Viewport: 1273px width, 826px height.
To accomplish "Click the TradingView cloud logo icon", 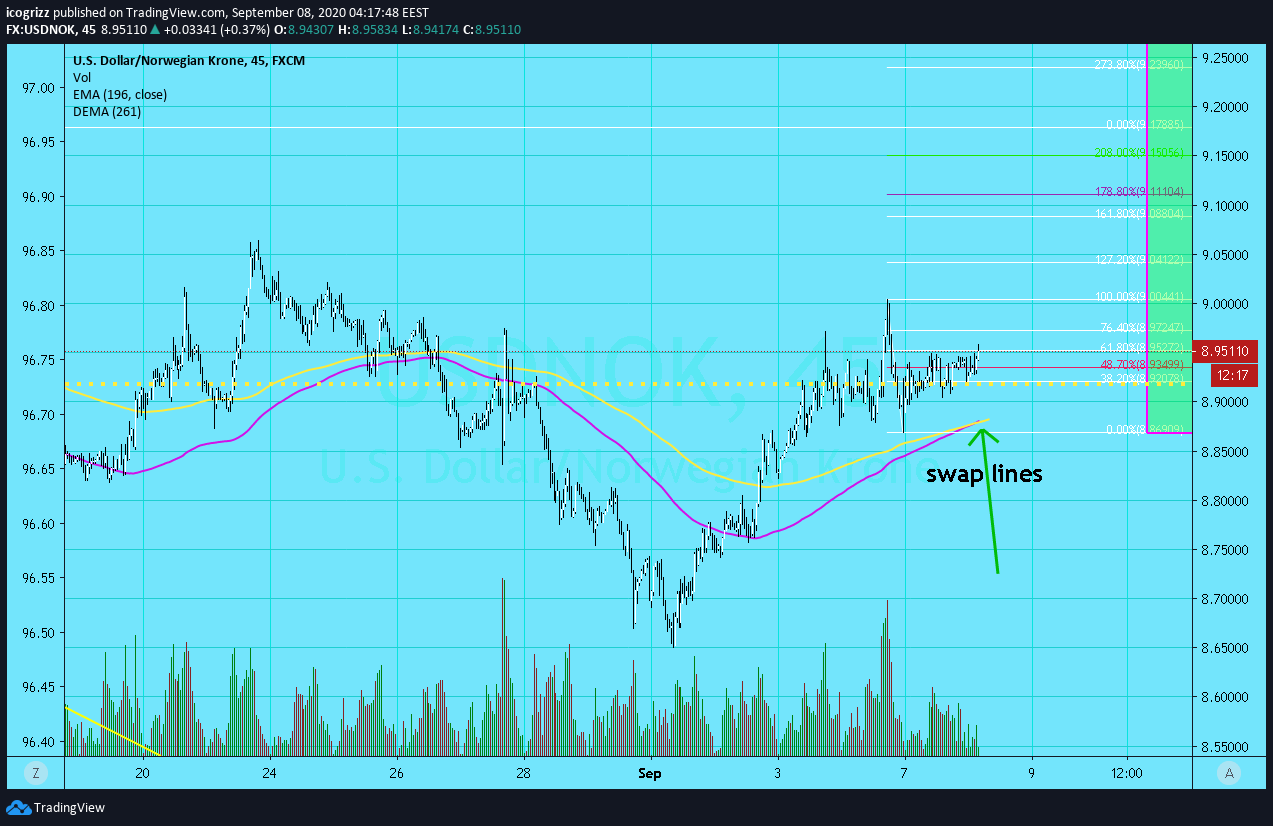I will coord(17,807).
